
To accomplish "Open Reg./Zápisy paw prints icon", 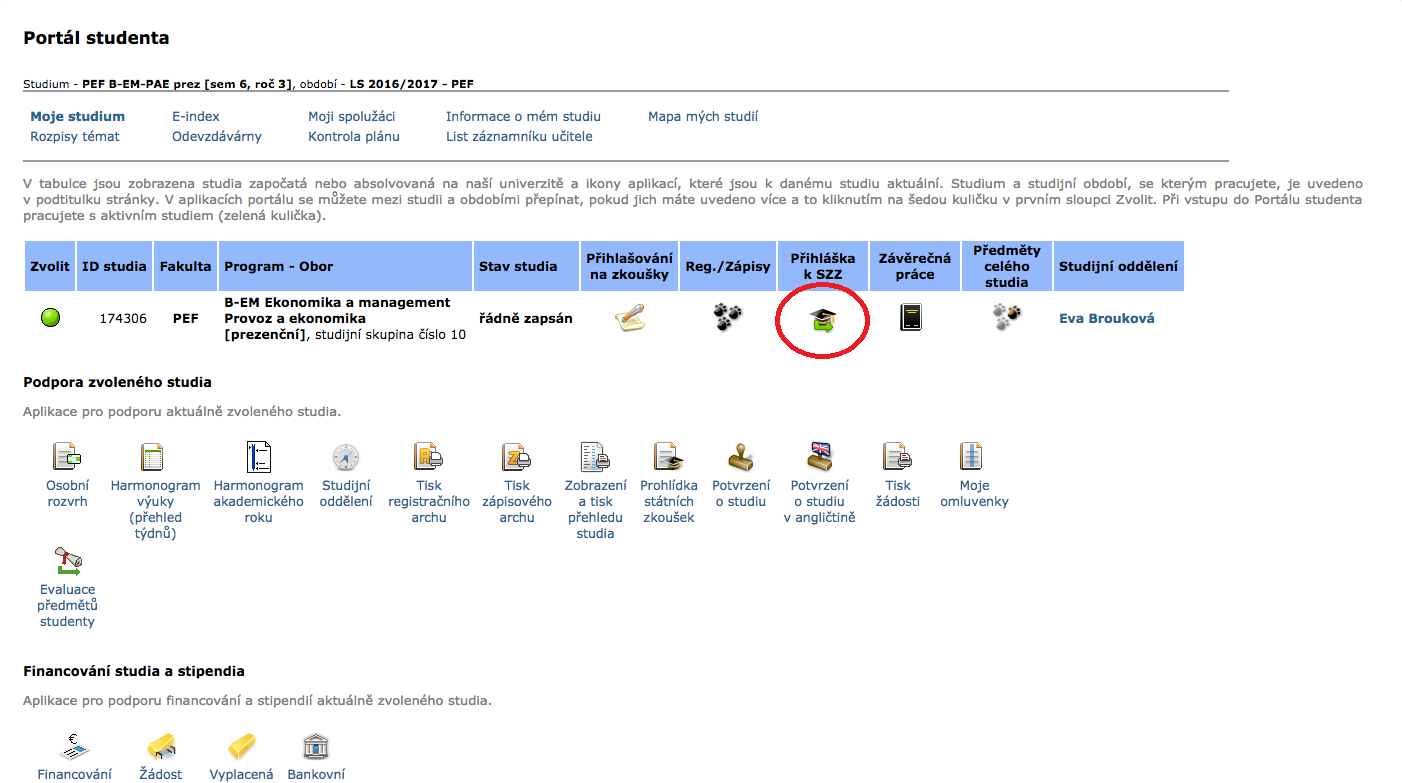I will point(728,318).
